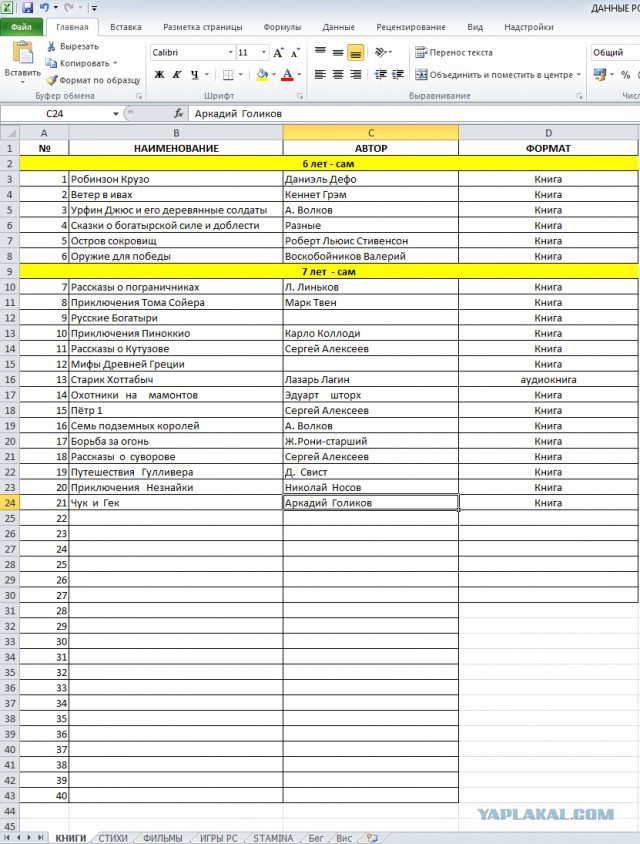The image size is (640, 844).
Task: Switch to the Формулы ribbon tab
Action: (282, 27)
